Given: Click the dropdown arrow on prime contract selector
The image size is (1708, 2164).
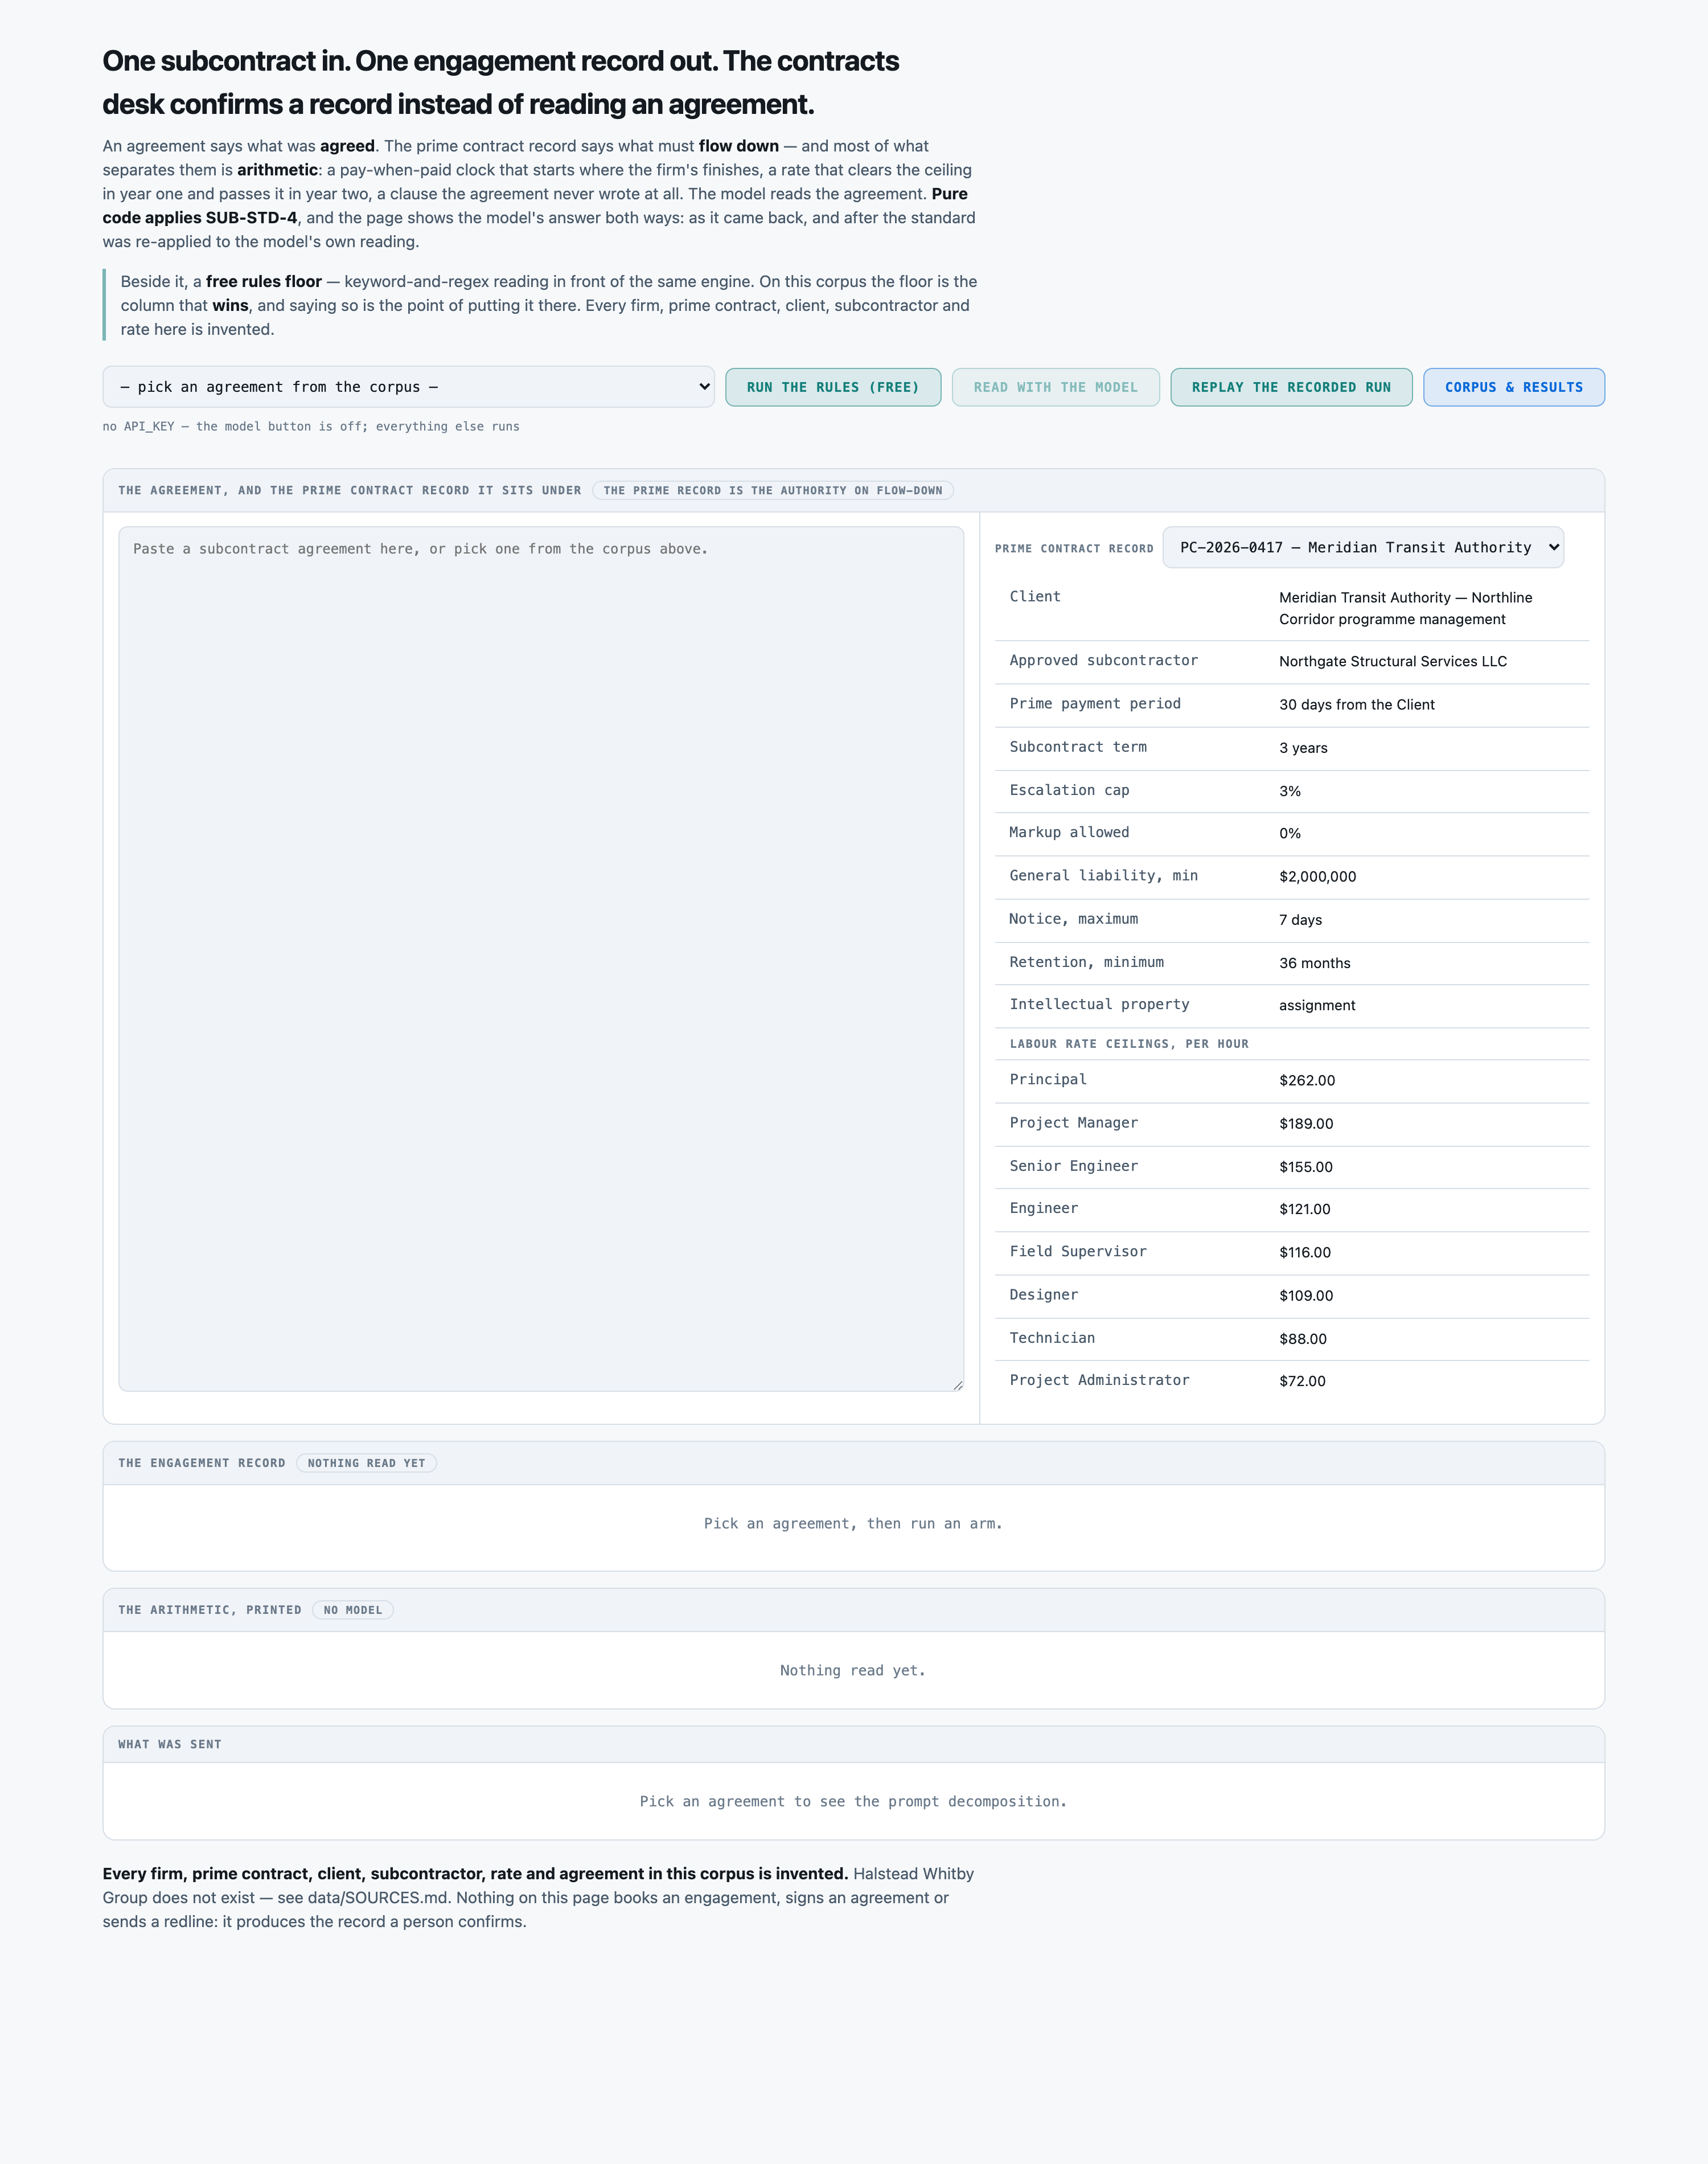Looking at the screenshot, I should (x=1553, y=547).
